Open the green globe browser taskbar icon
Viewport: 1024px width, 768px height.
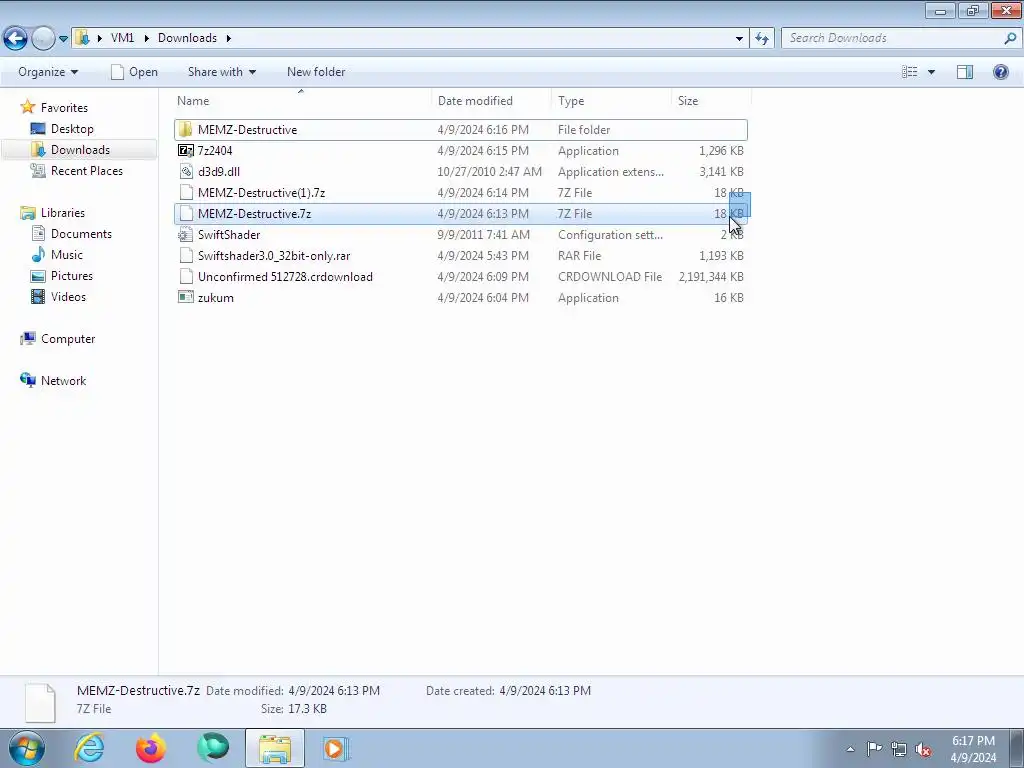tap(213, 748)
